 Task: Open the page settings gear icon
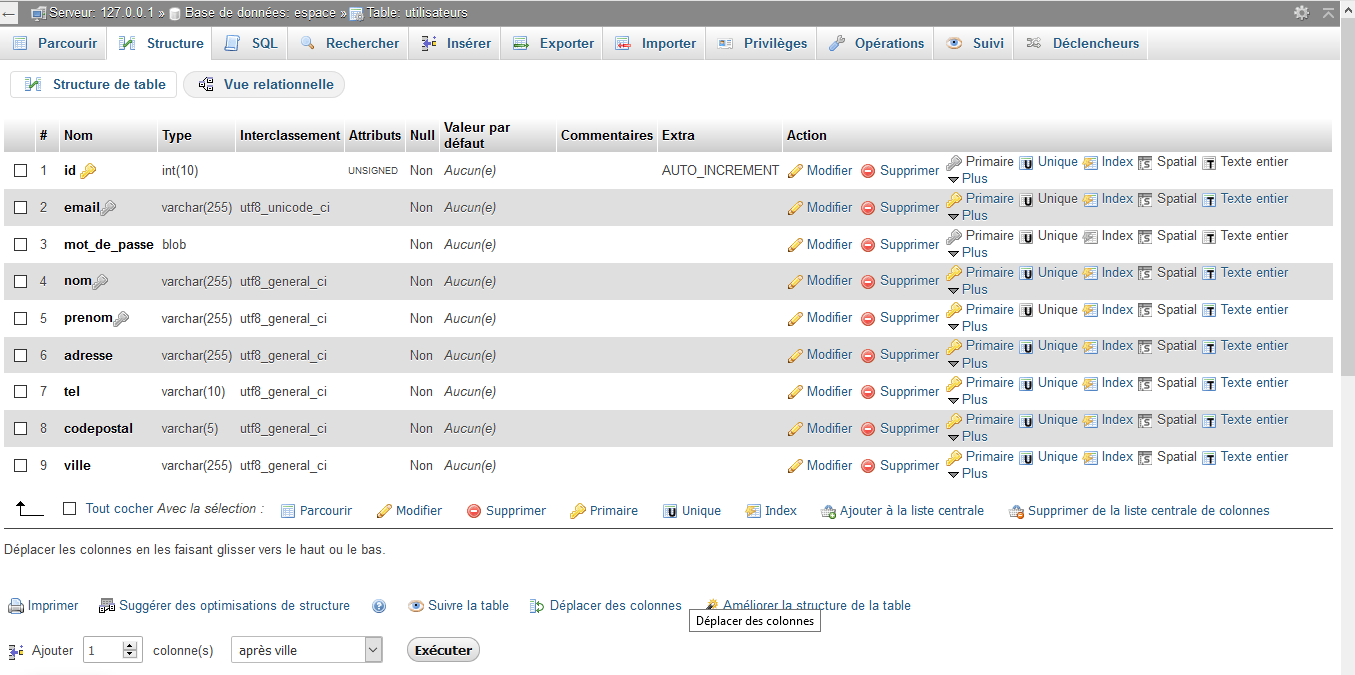(x=1301, y=13)
